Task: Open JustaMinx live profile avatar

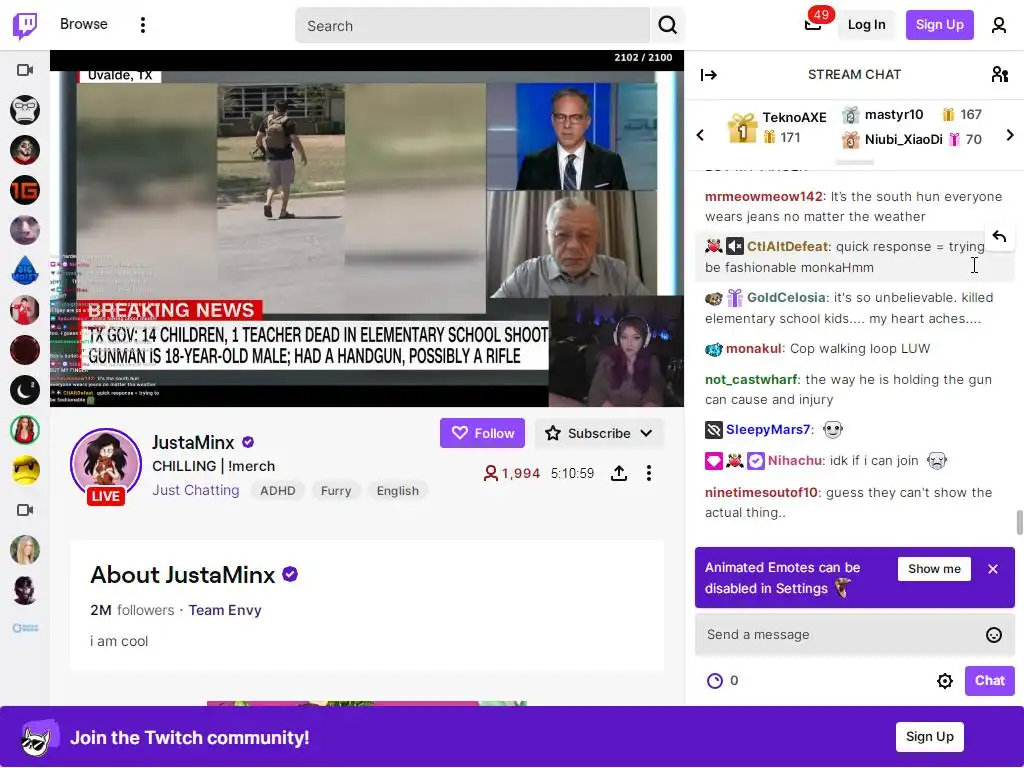Action: click(x=106, y=464)
